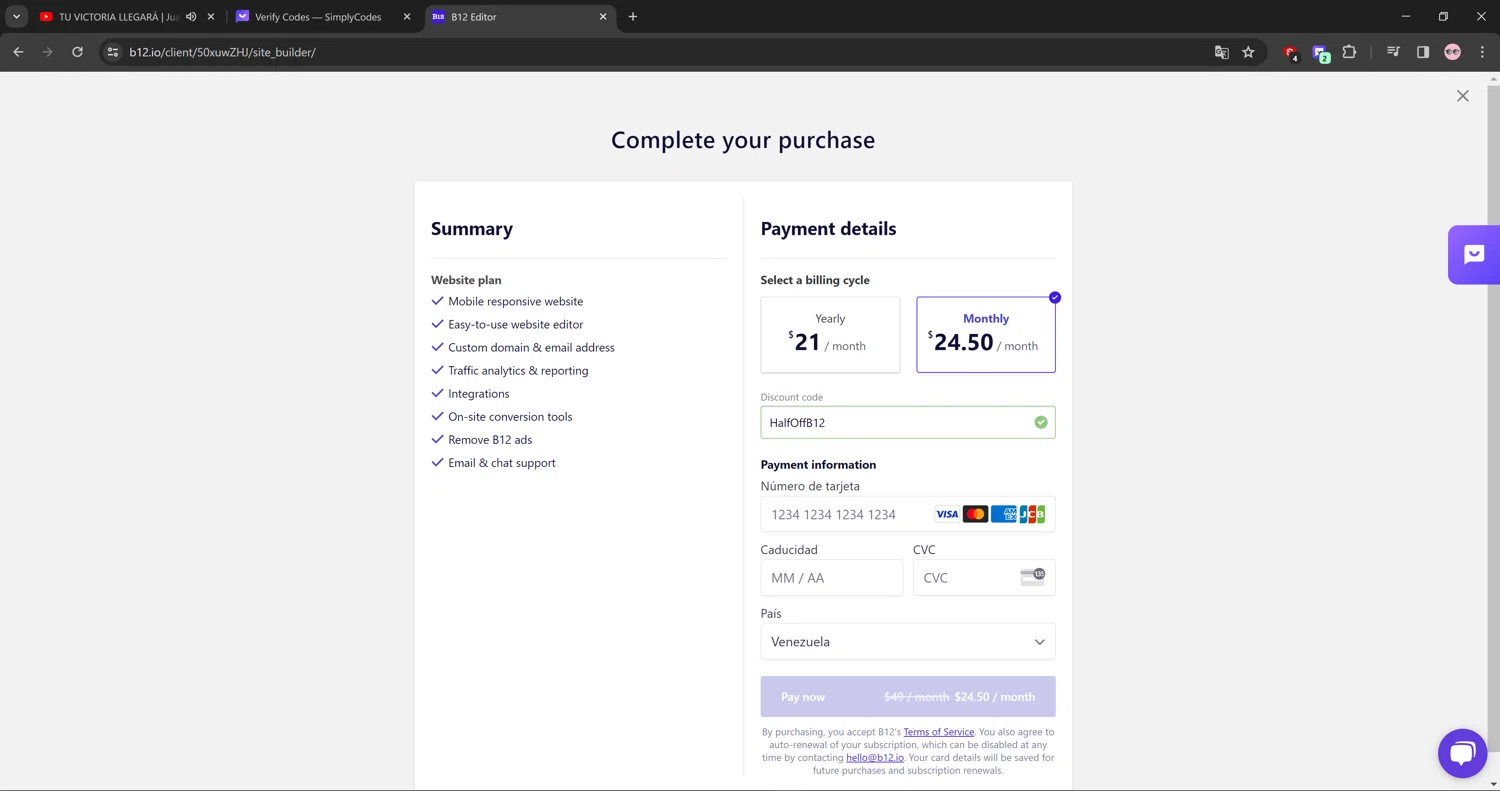Click the 'Traffic analytics & reporting' text
This screenshot has height=791, width=1500.
518,370
